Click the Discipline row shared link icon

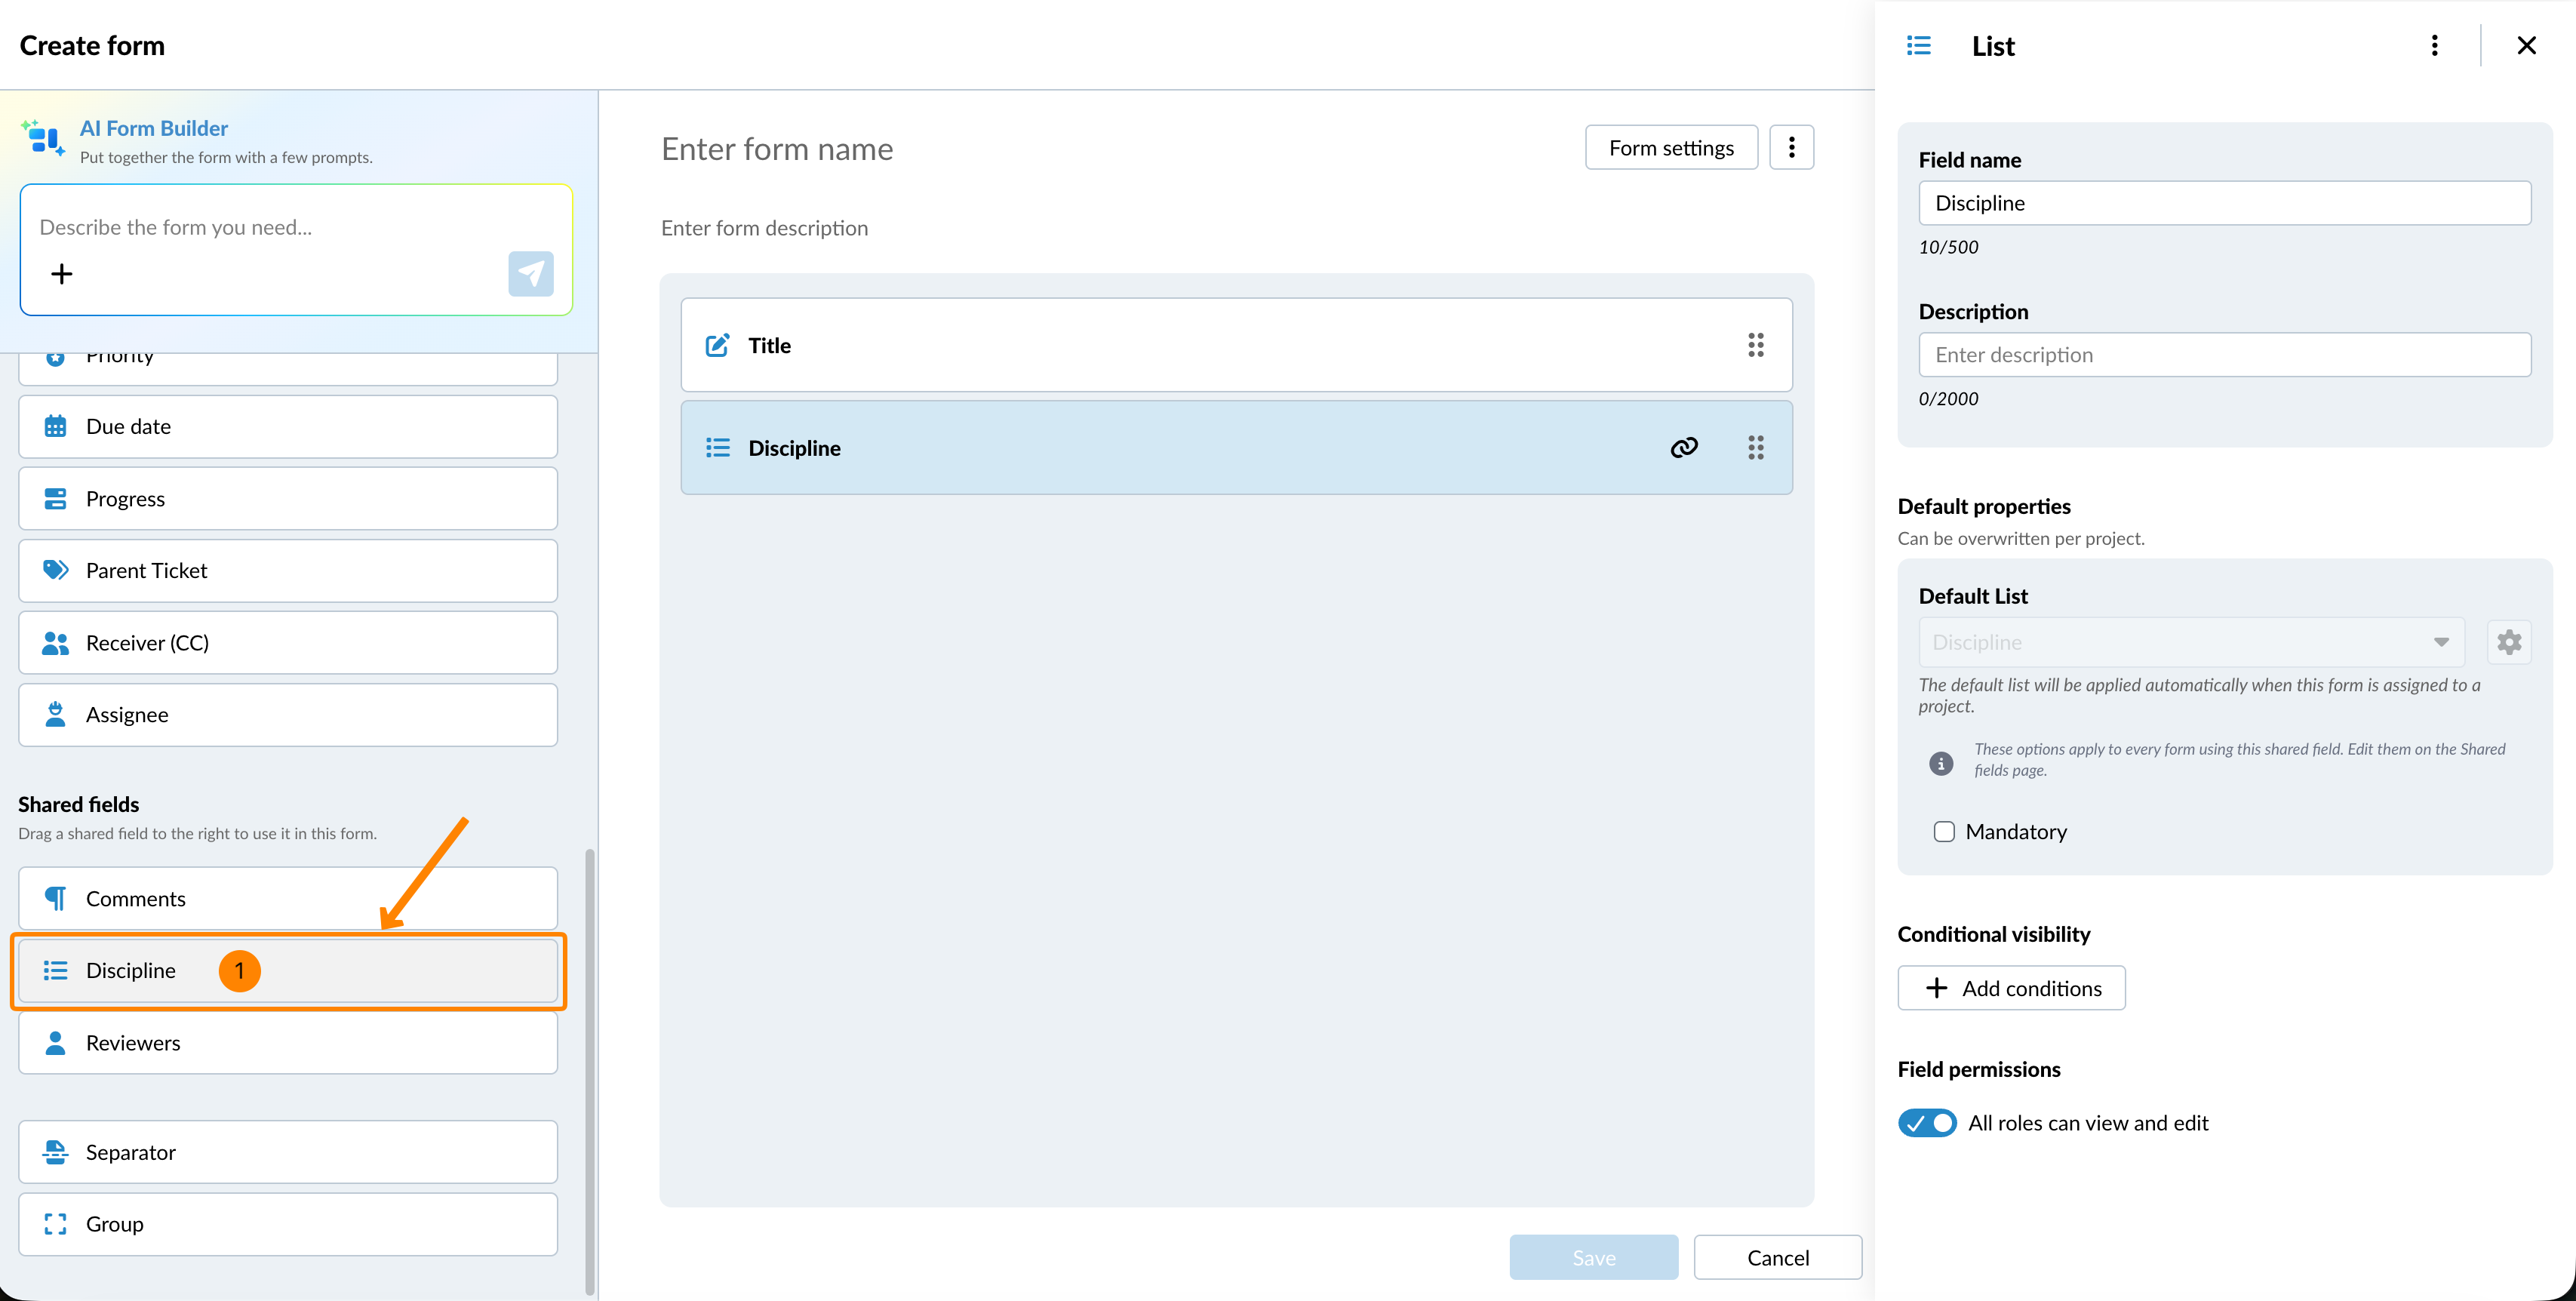[1684, 448]
